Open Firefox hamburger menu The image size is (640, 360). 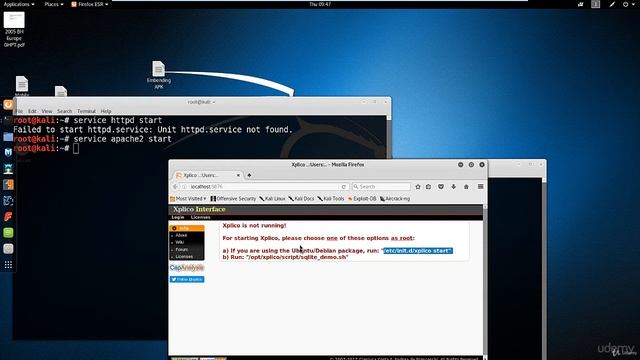coord(480,187)
